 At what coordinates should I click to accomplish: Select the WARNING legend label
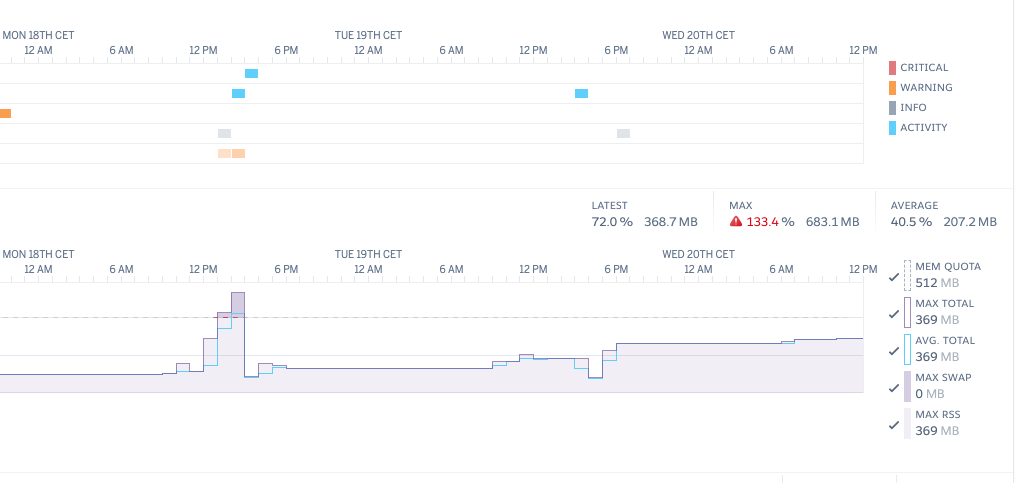click(x=926, y=87)
